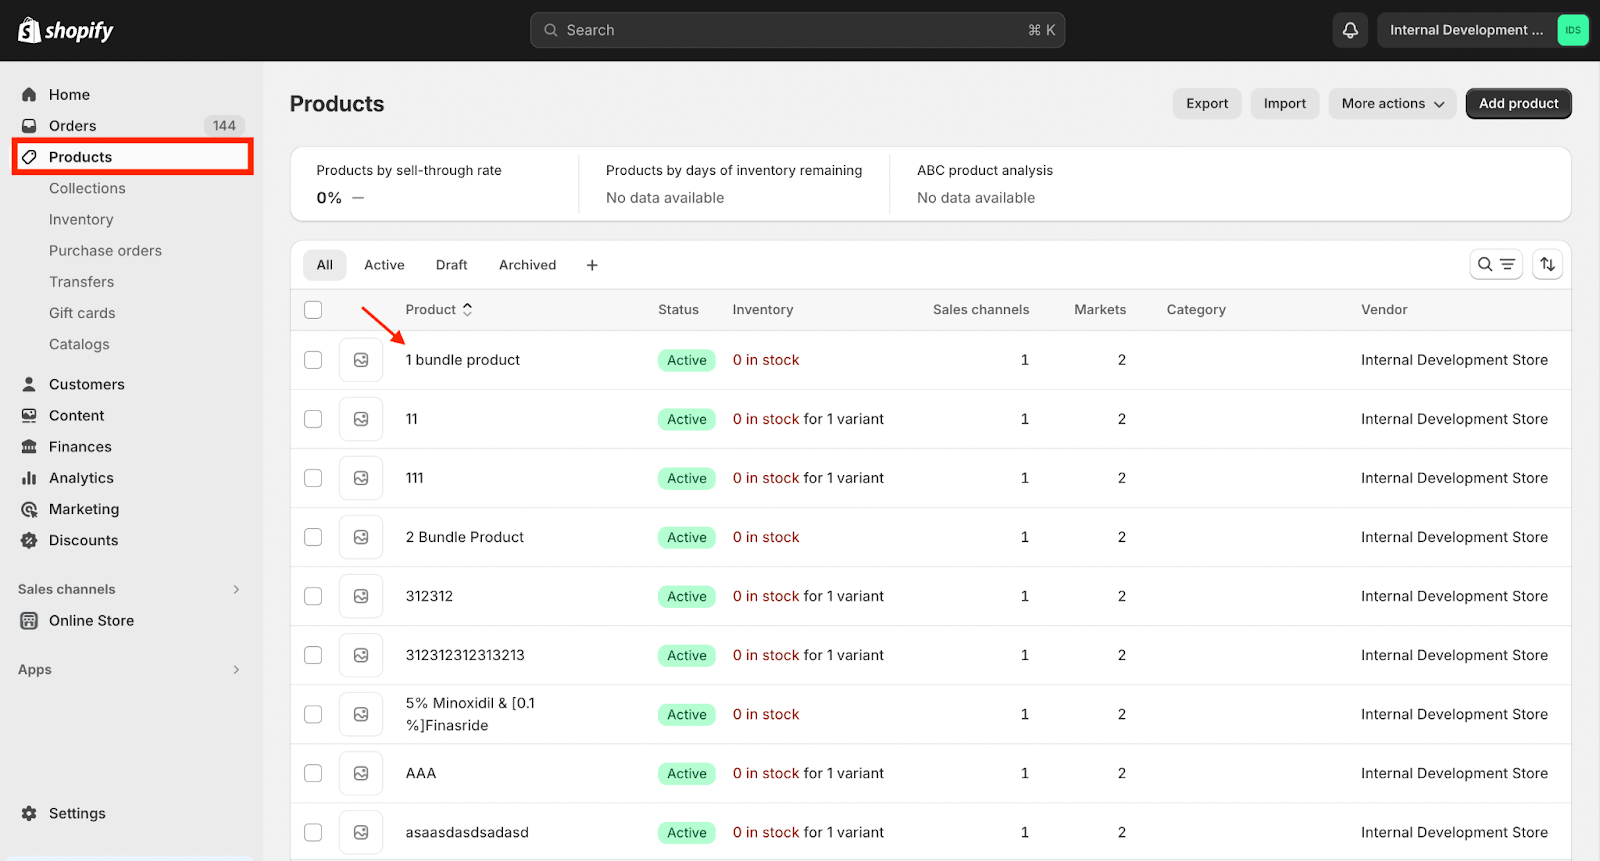Image resolution: width=1600 pixels, height=861 pixels.
Task: Open the sort options button
Action: [1547, 264]
